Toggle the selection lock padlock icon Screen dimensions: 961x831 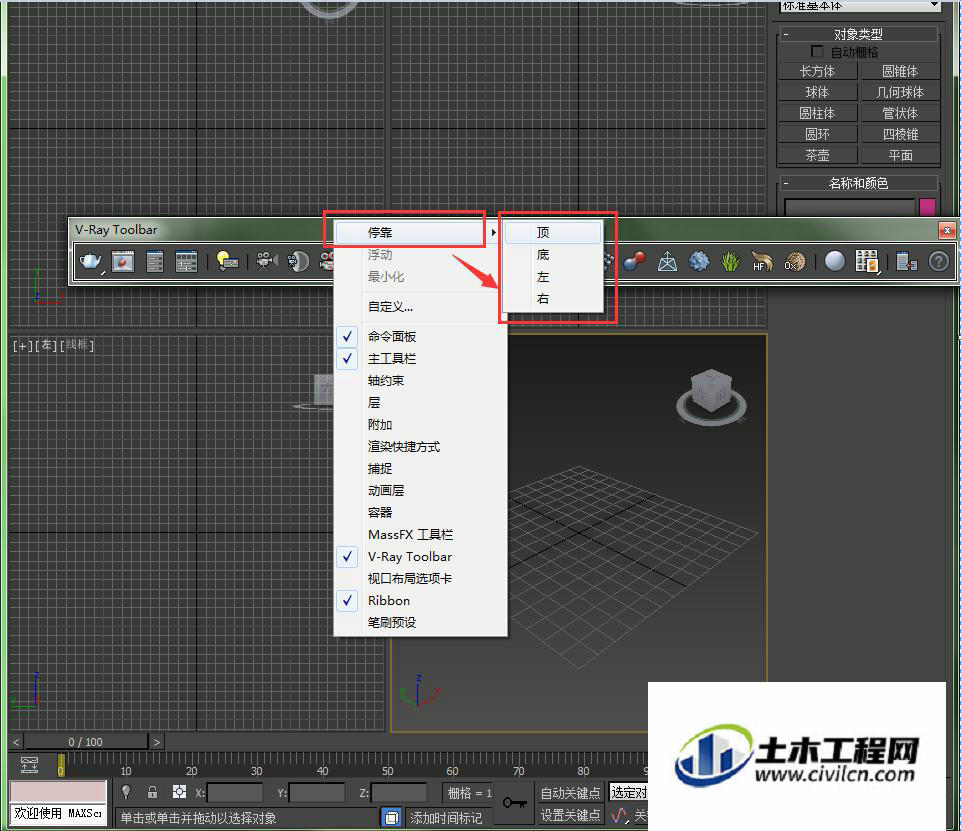click(153, 792)
